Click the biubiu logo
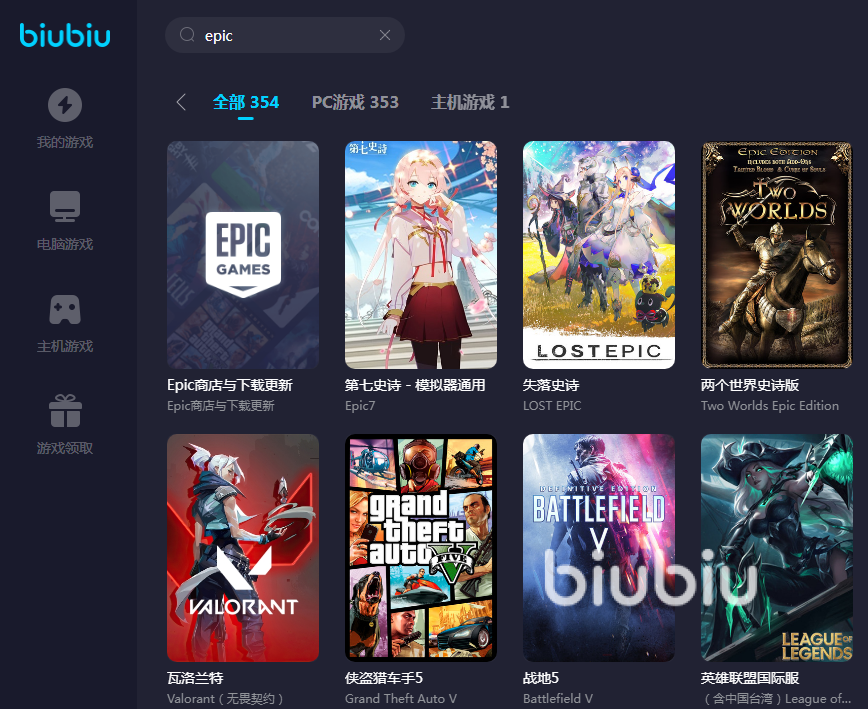 point(65,35)
